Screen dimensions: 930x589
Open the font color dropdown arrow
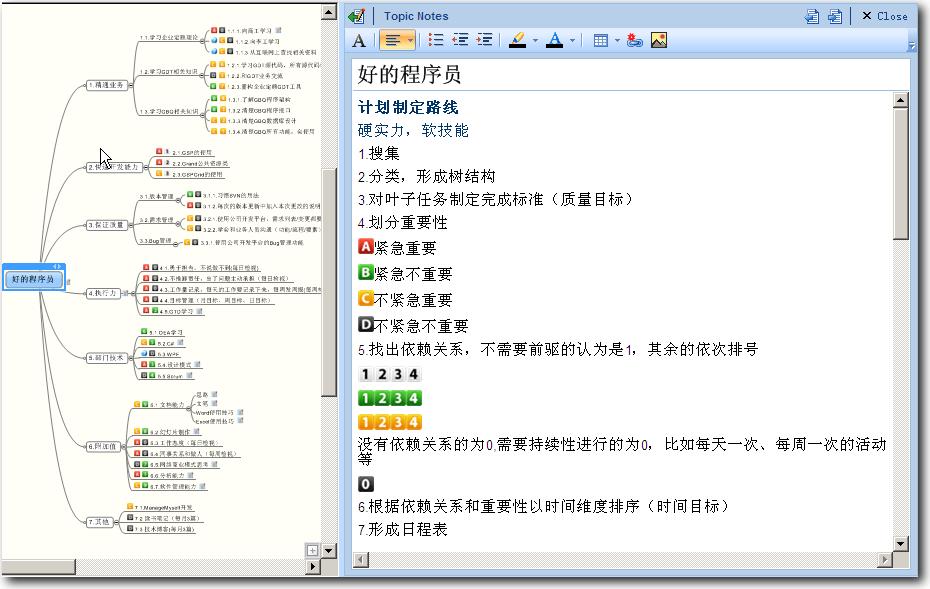click(x=573, y=41)
